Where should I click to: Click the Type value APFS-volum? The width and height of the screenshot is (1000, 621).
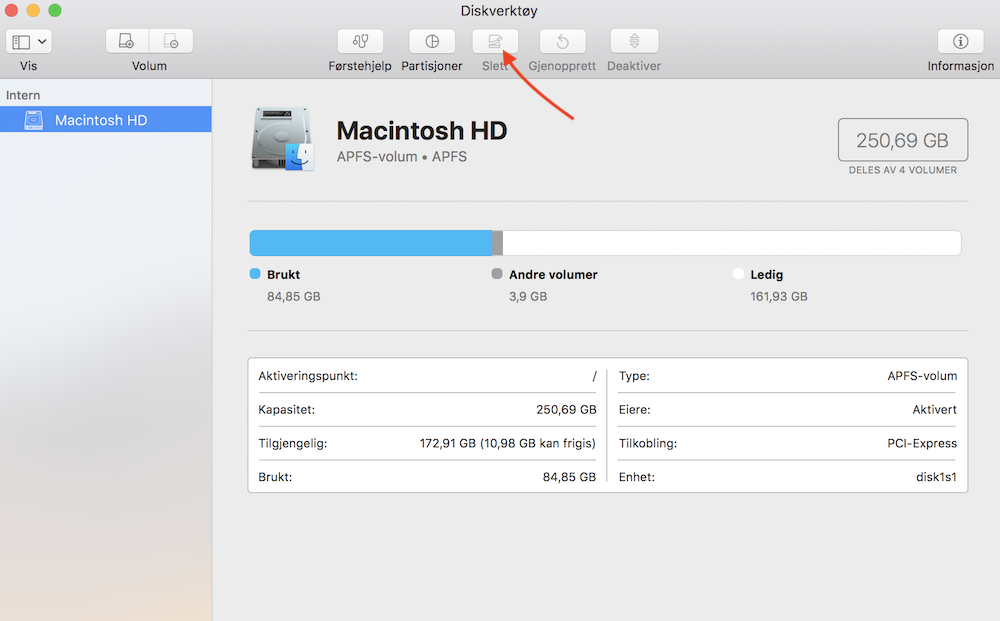tap(922, 376)
